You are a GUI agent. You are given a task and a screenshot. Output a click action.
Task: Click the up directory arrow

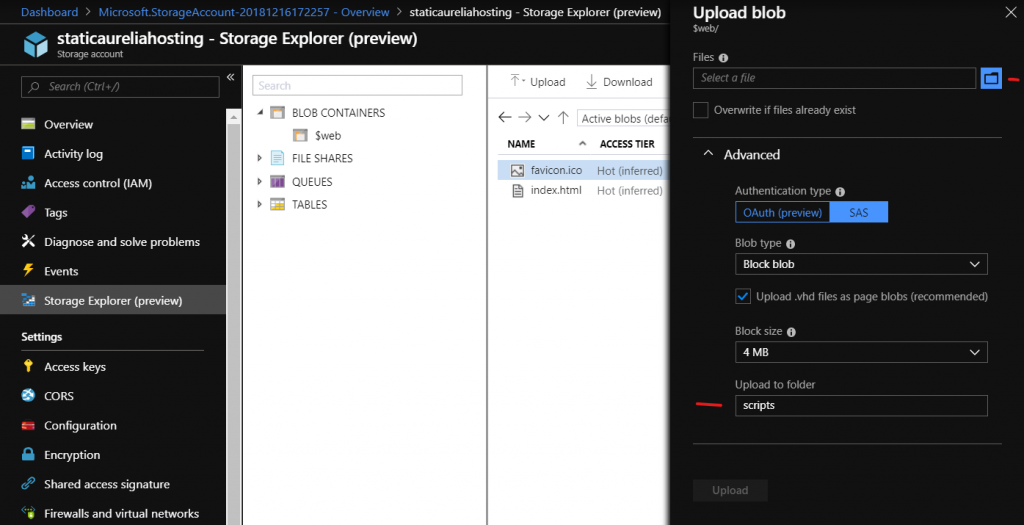tap(563, 118)
